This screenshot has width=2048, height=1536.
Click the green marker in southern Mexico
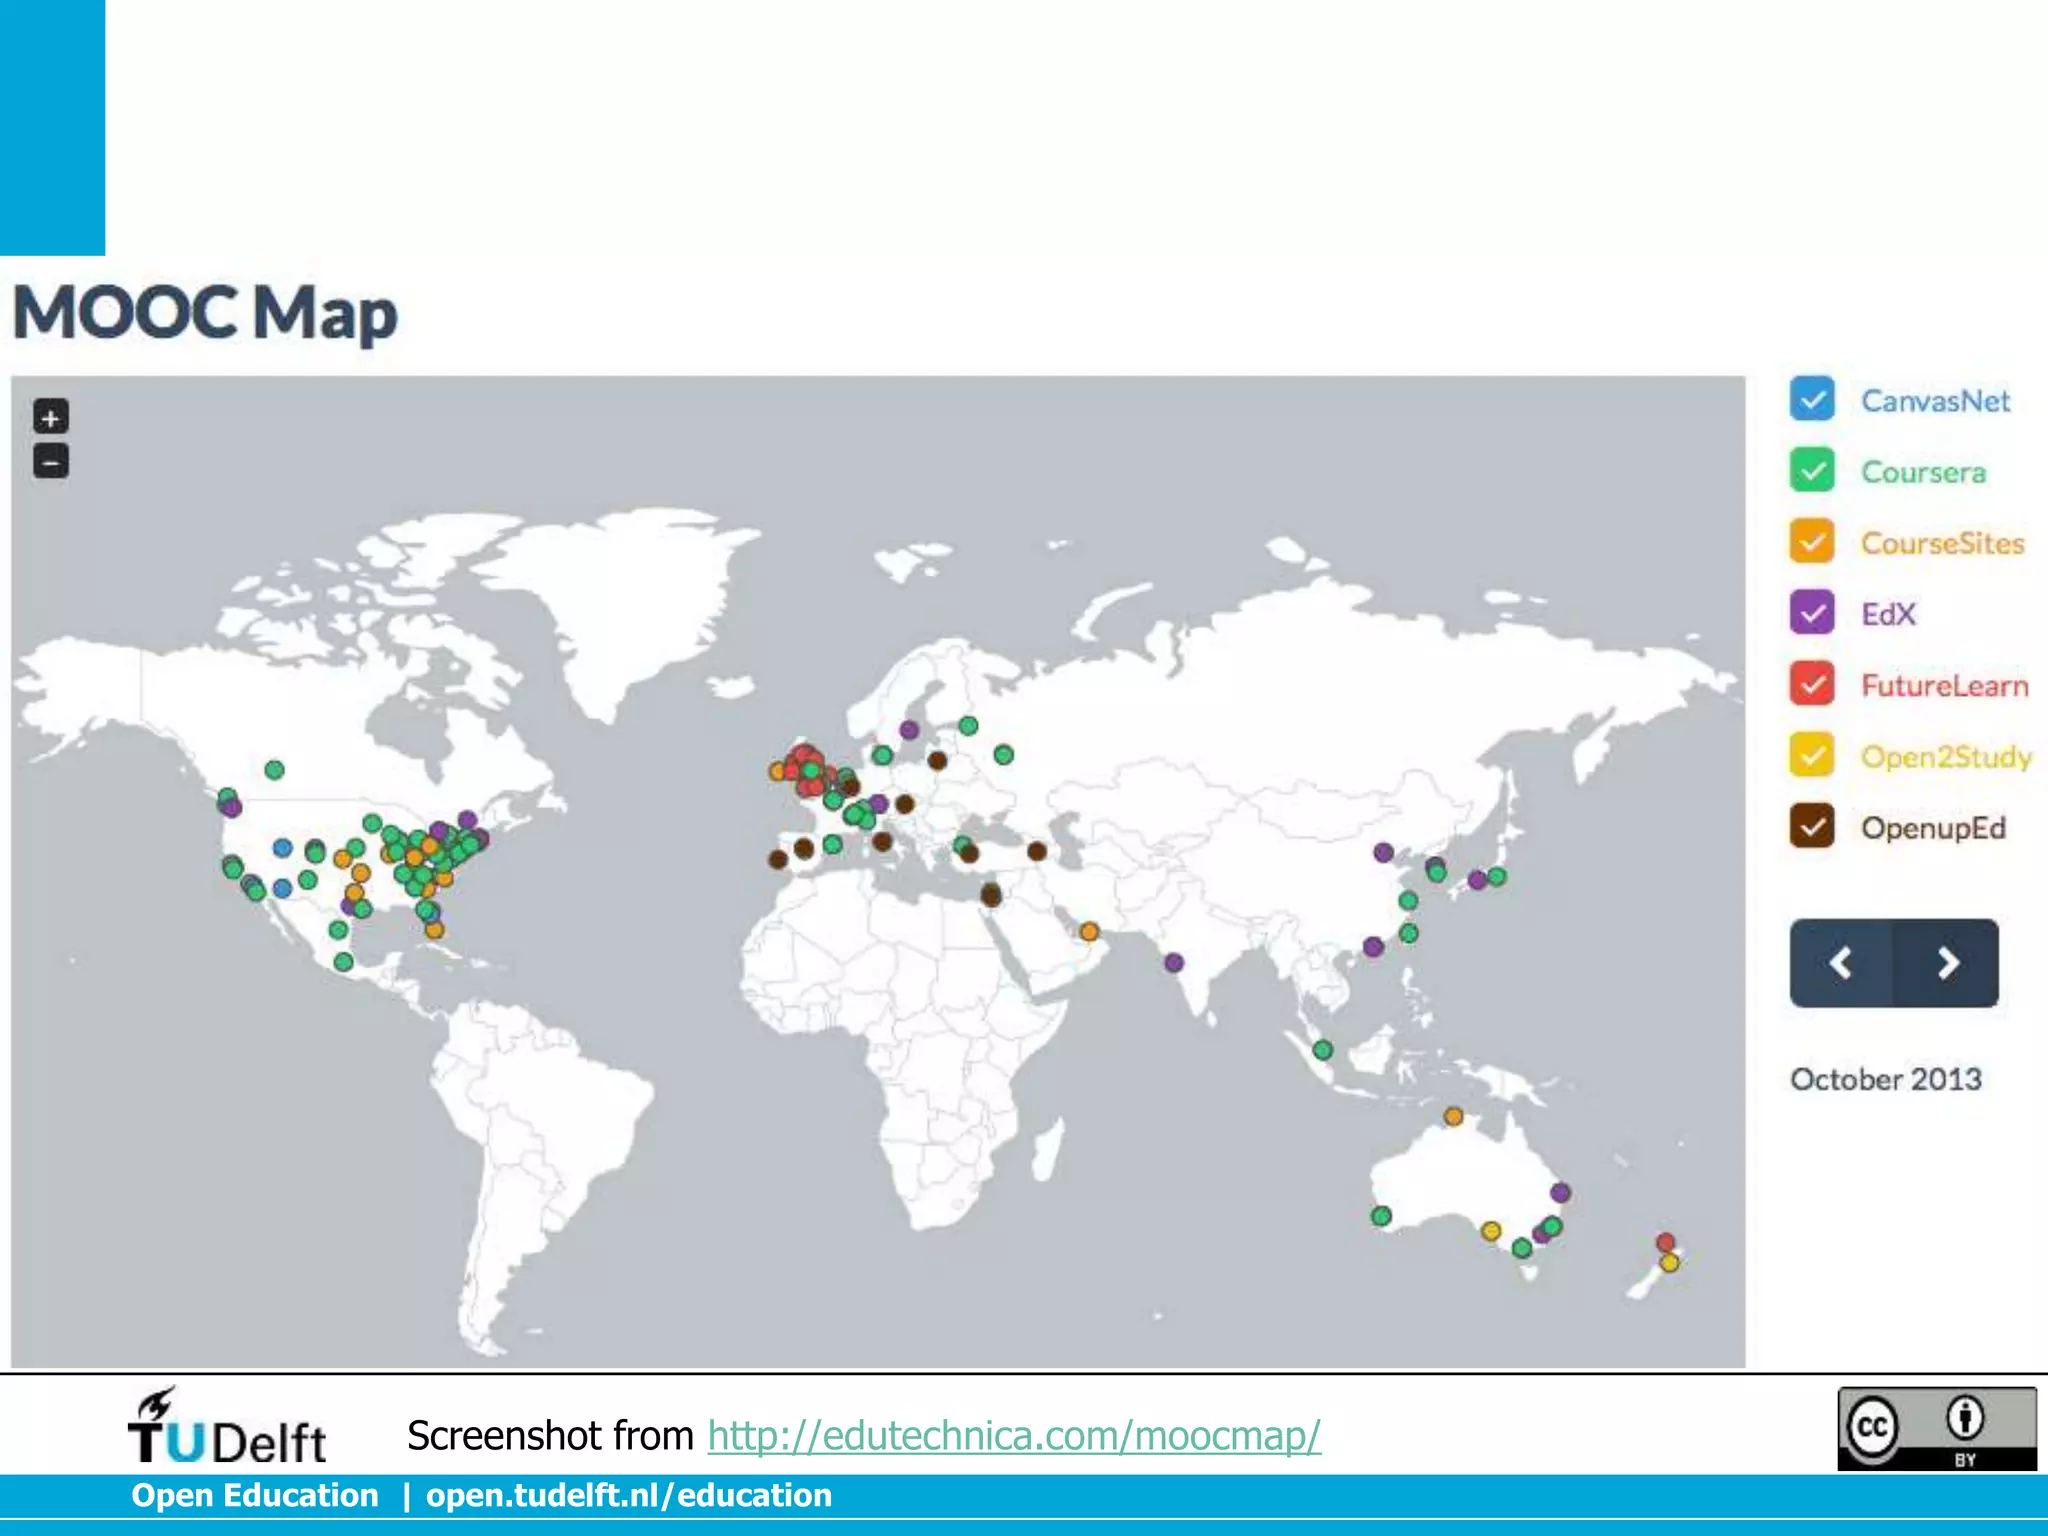click(343, 962)
